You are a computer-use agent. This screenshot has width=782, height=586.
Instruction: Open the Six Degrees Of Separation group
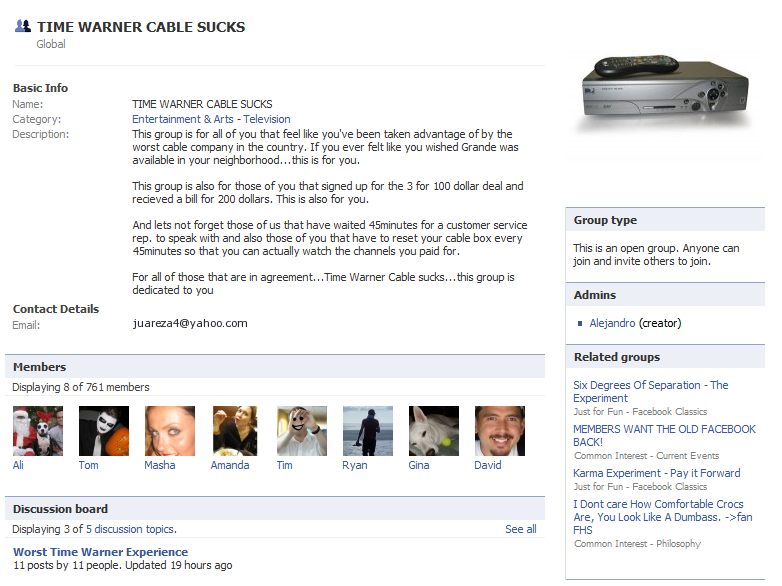tap(650, 391)
